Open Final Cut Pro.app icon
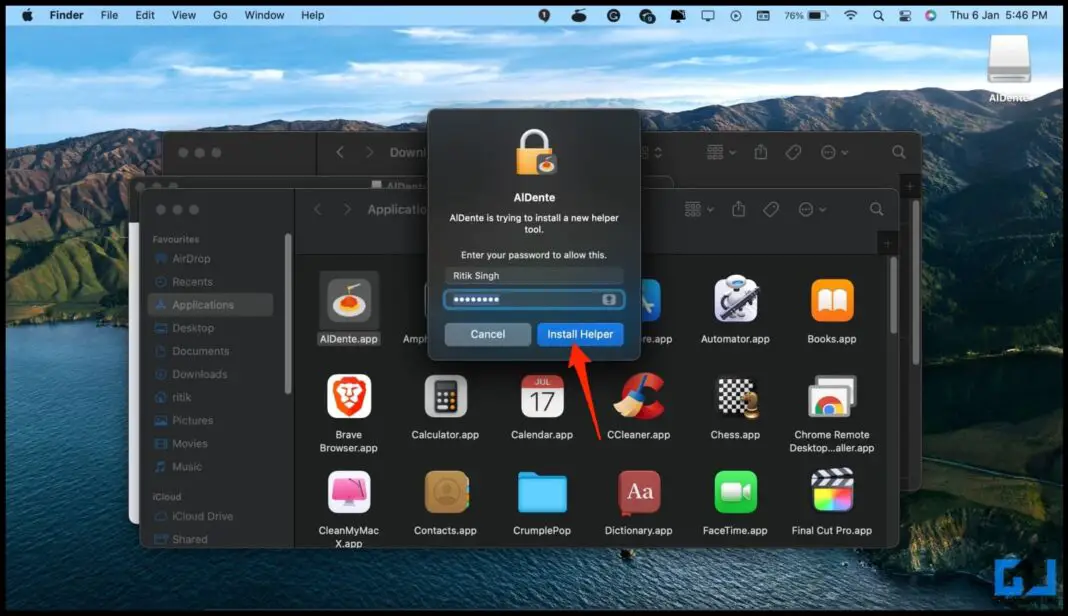Viewport: 1068px width, 616px height. coord(832,492)
